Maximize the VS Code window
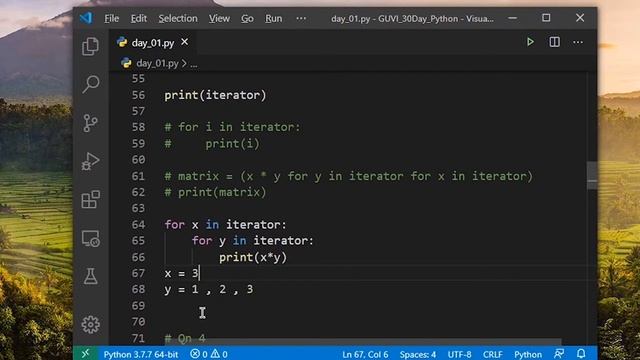The height and width of the screenshot is (360, 640). tap(546, 18)
